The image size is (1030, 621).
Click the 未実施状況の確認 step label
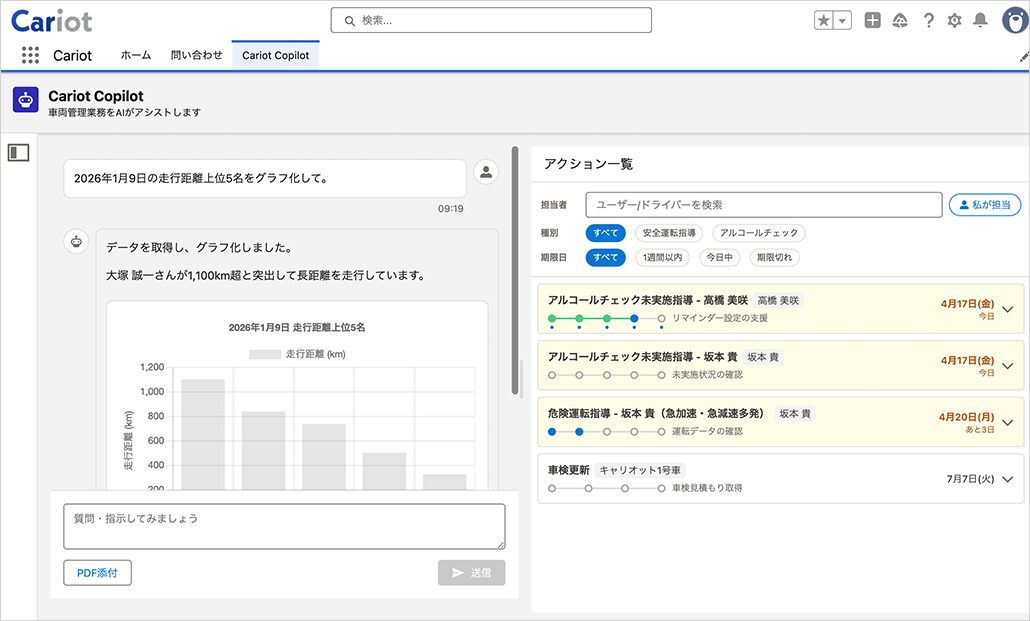pyautogui.click(x=707, y=375)
